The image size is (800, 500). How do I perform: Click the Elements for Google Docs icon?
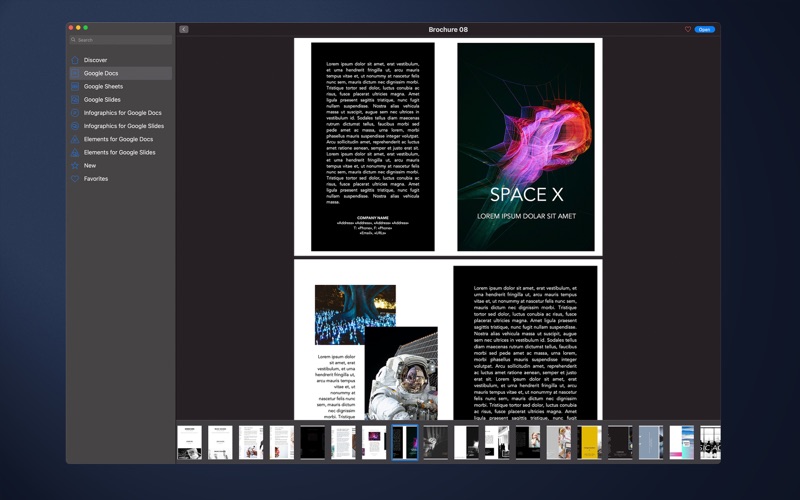point(75,139)
